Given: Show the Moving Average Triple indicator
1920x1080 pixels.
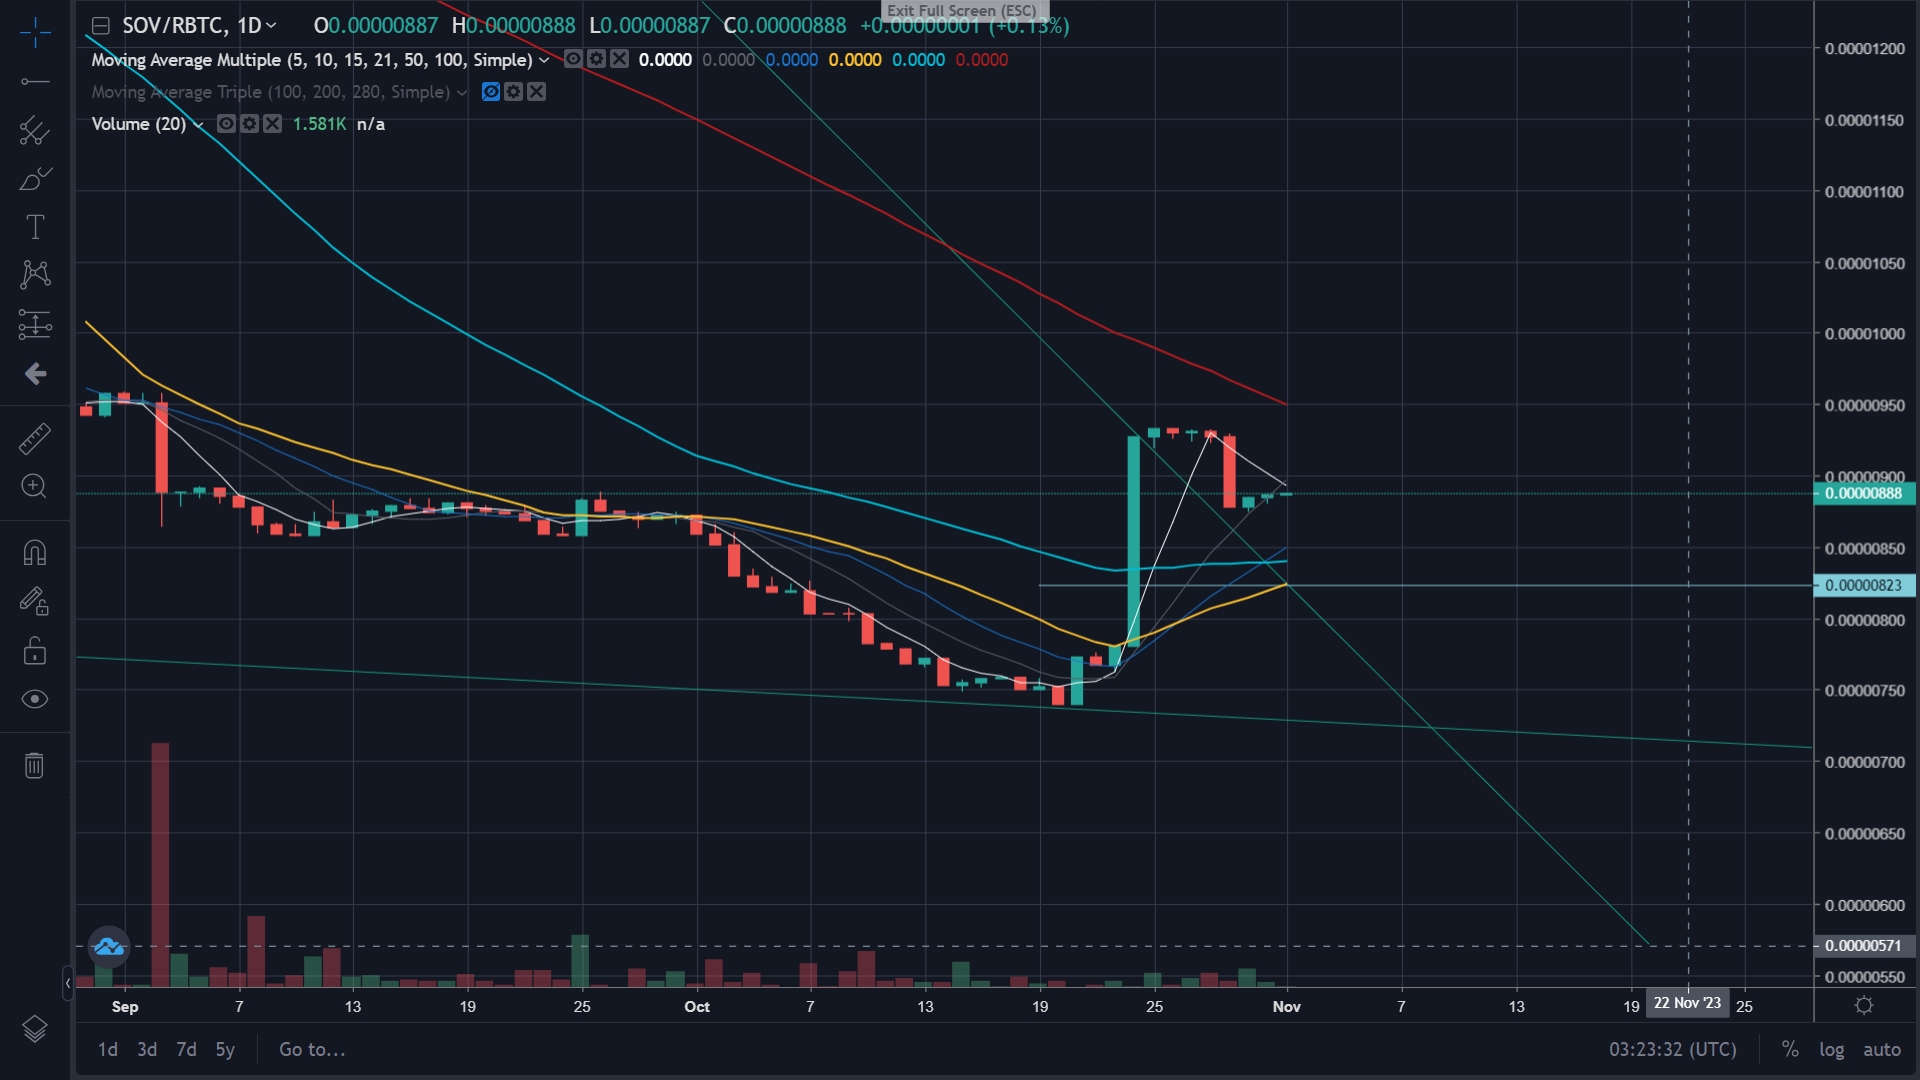Looking at the screenshot, I should point(490,92).
